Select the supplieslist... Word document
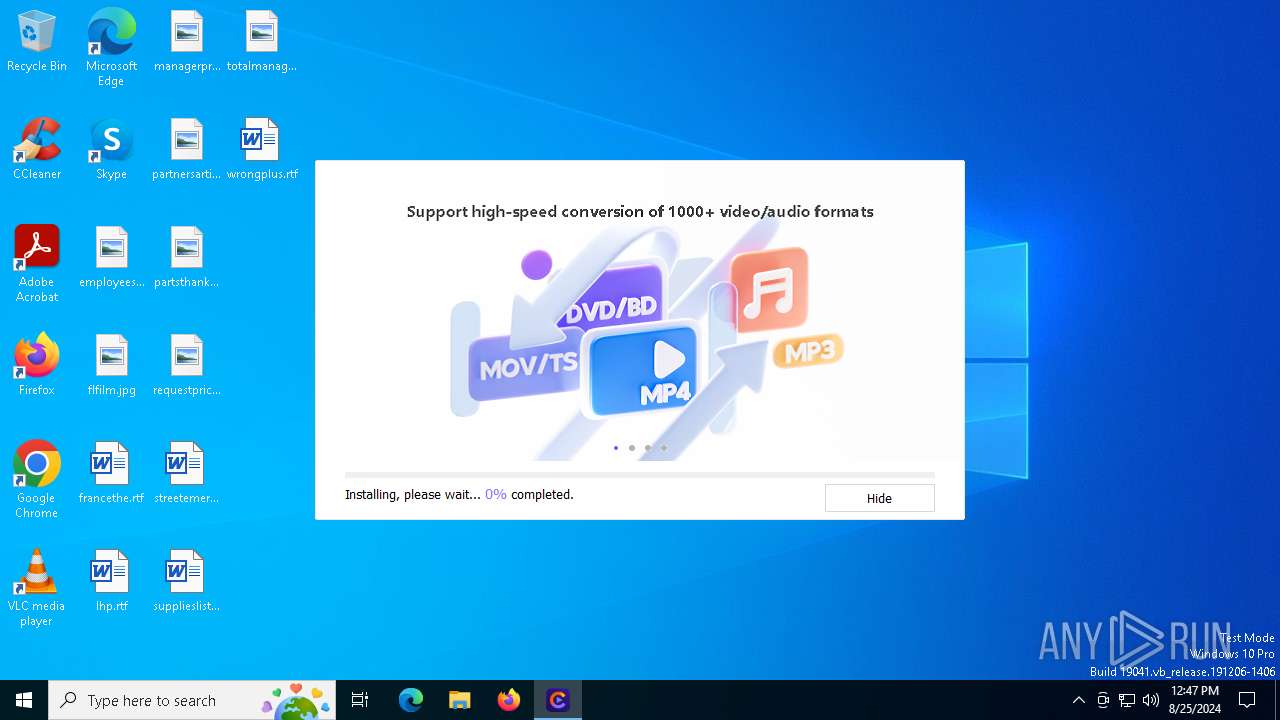The width and height of the screenshot is (1280, 720). pos(187,582)
